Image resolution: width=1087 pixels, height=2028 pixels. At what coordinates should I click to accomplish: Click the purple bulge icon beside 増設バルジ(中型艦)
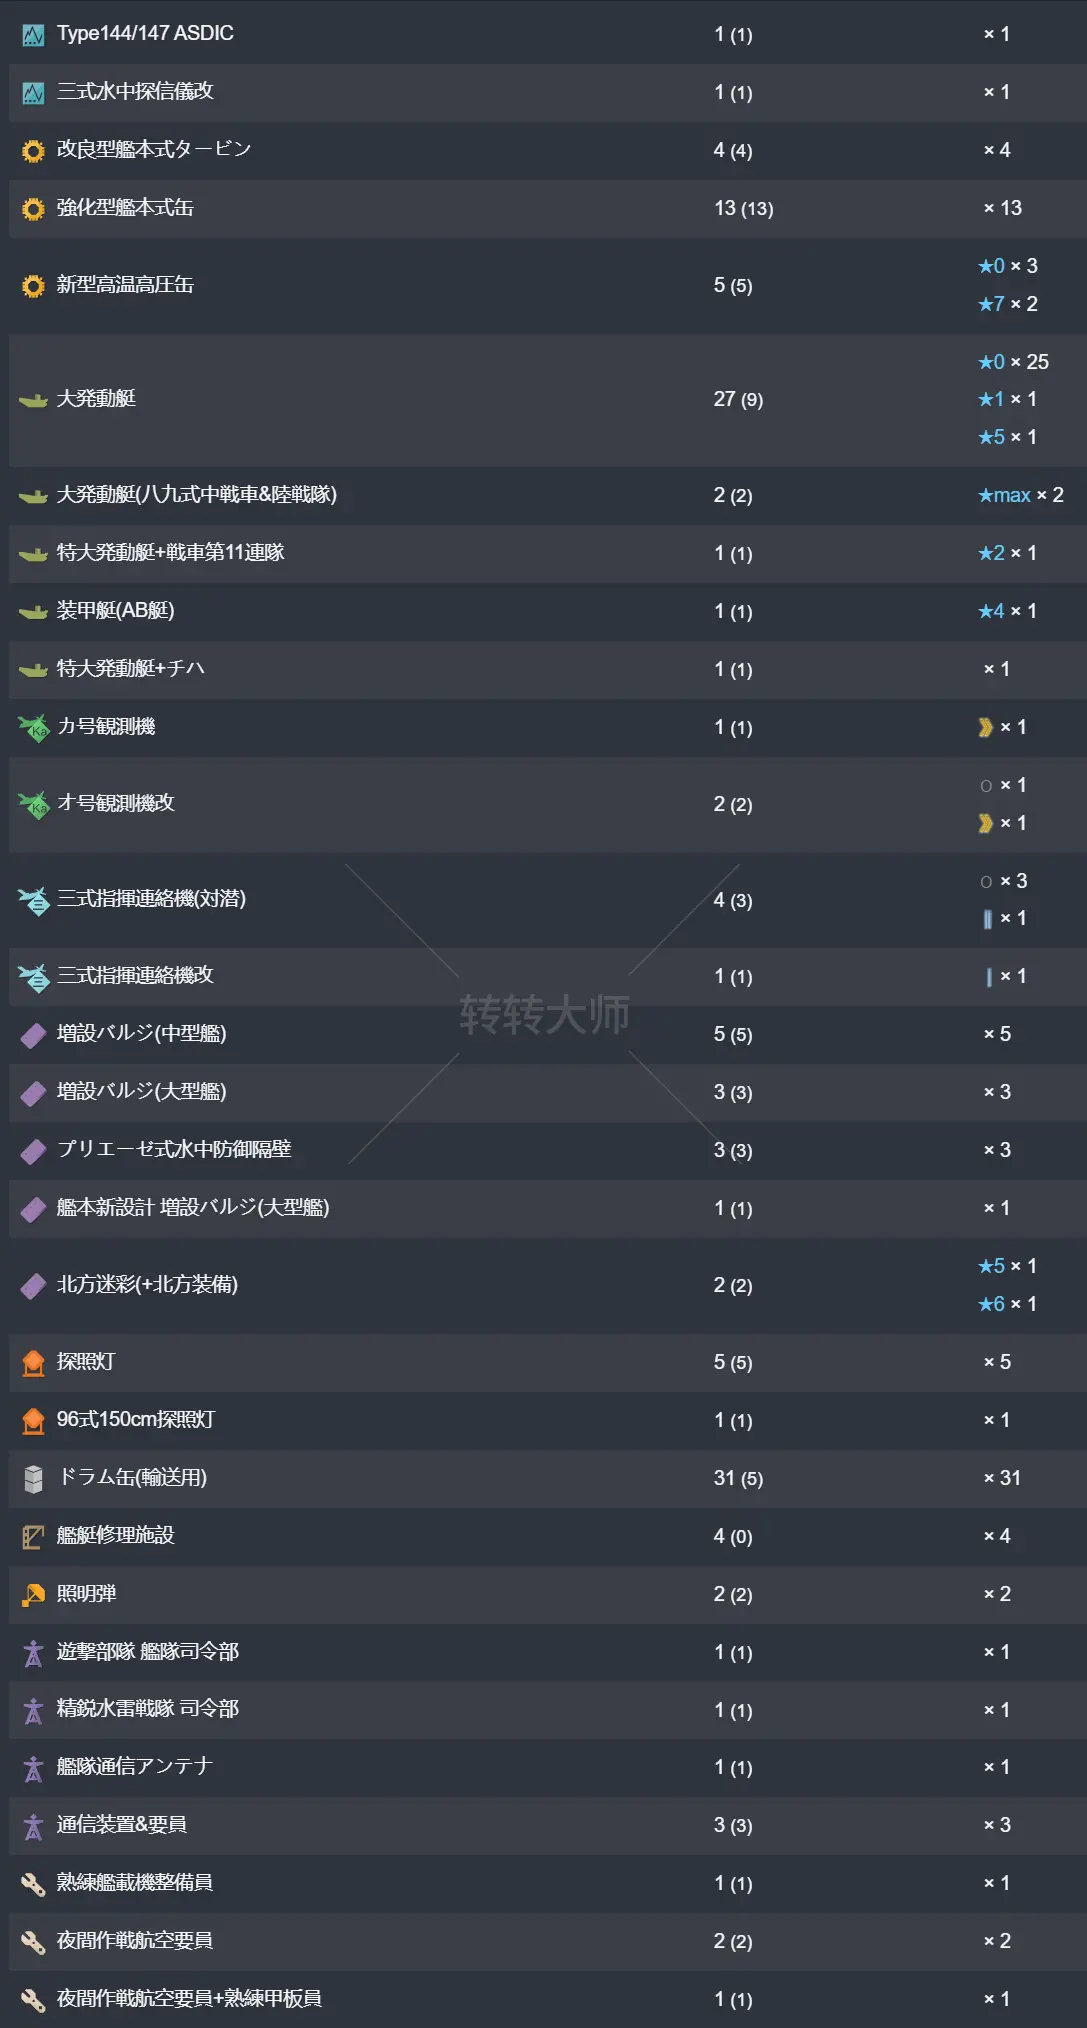point(33,1035)
